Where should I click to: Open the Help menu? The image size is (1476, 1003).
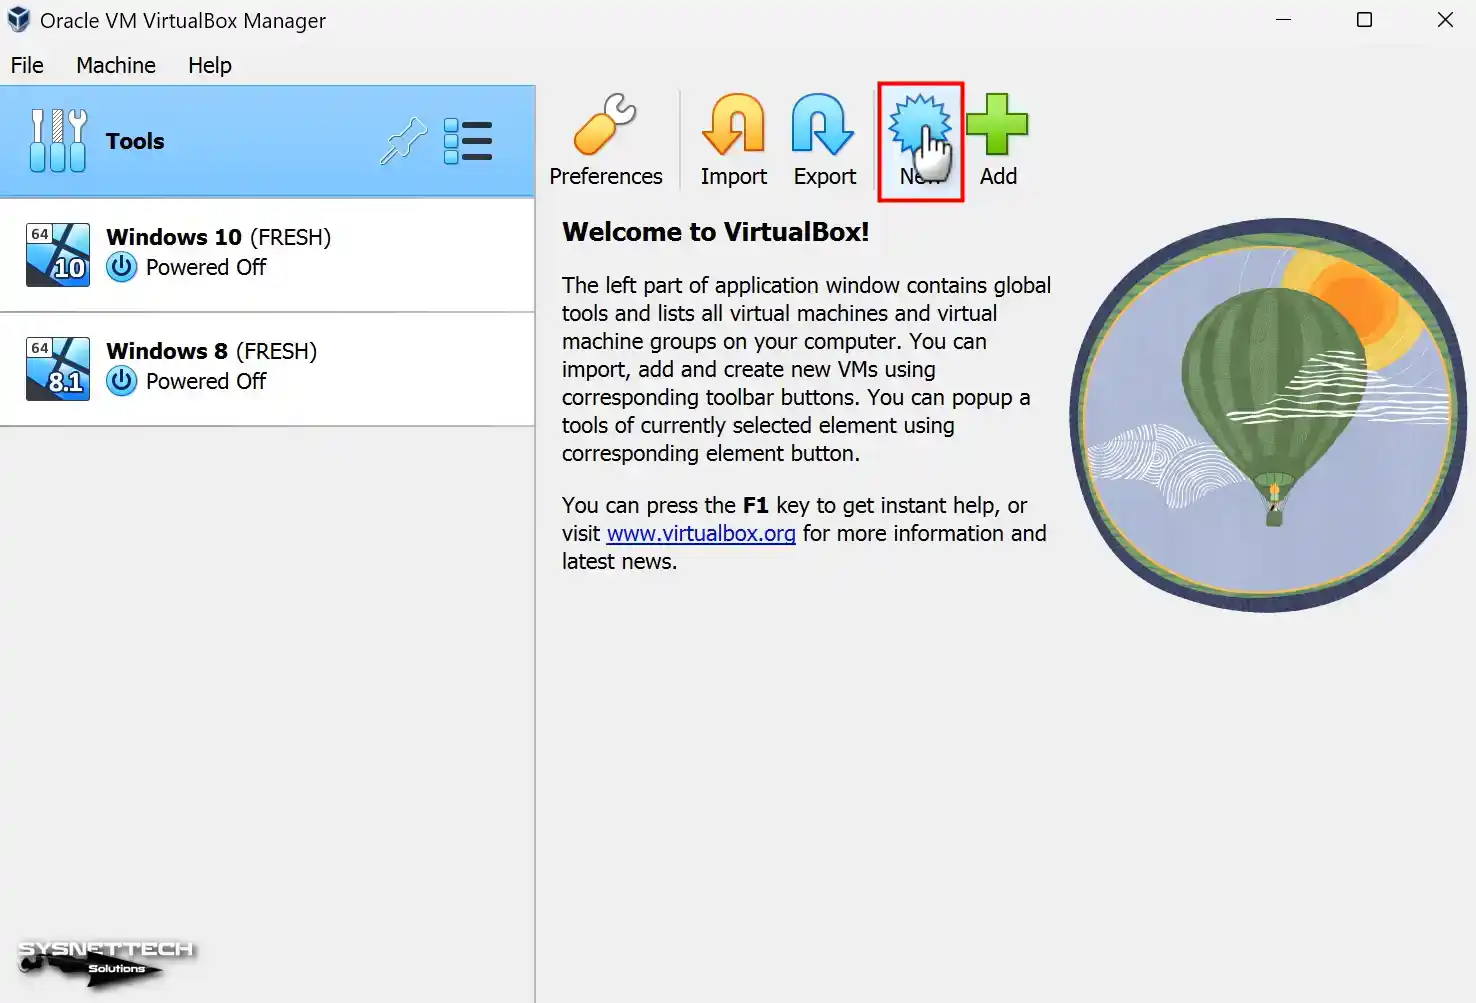pyautogui.click(x=210, y=65)
